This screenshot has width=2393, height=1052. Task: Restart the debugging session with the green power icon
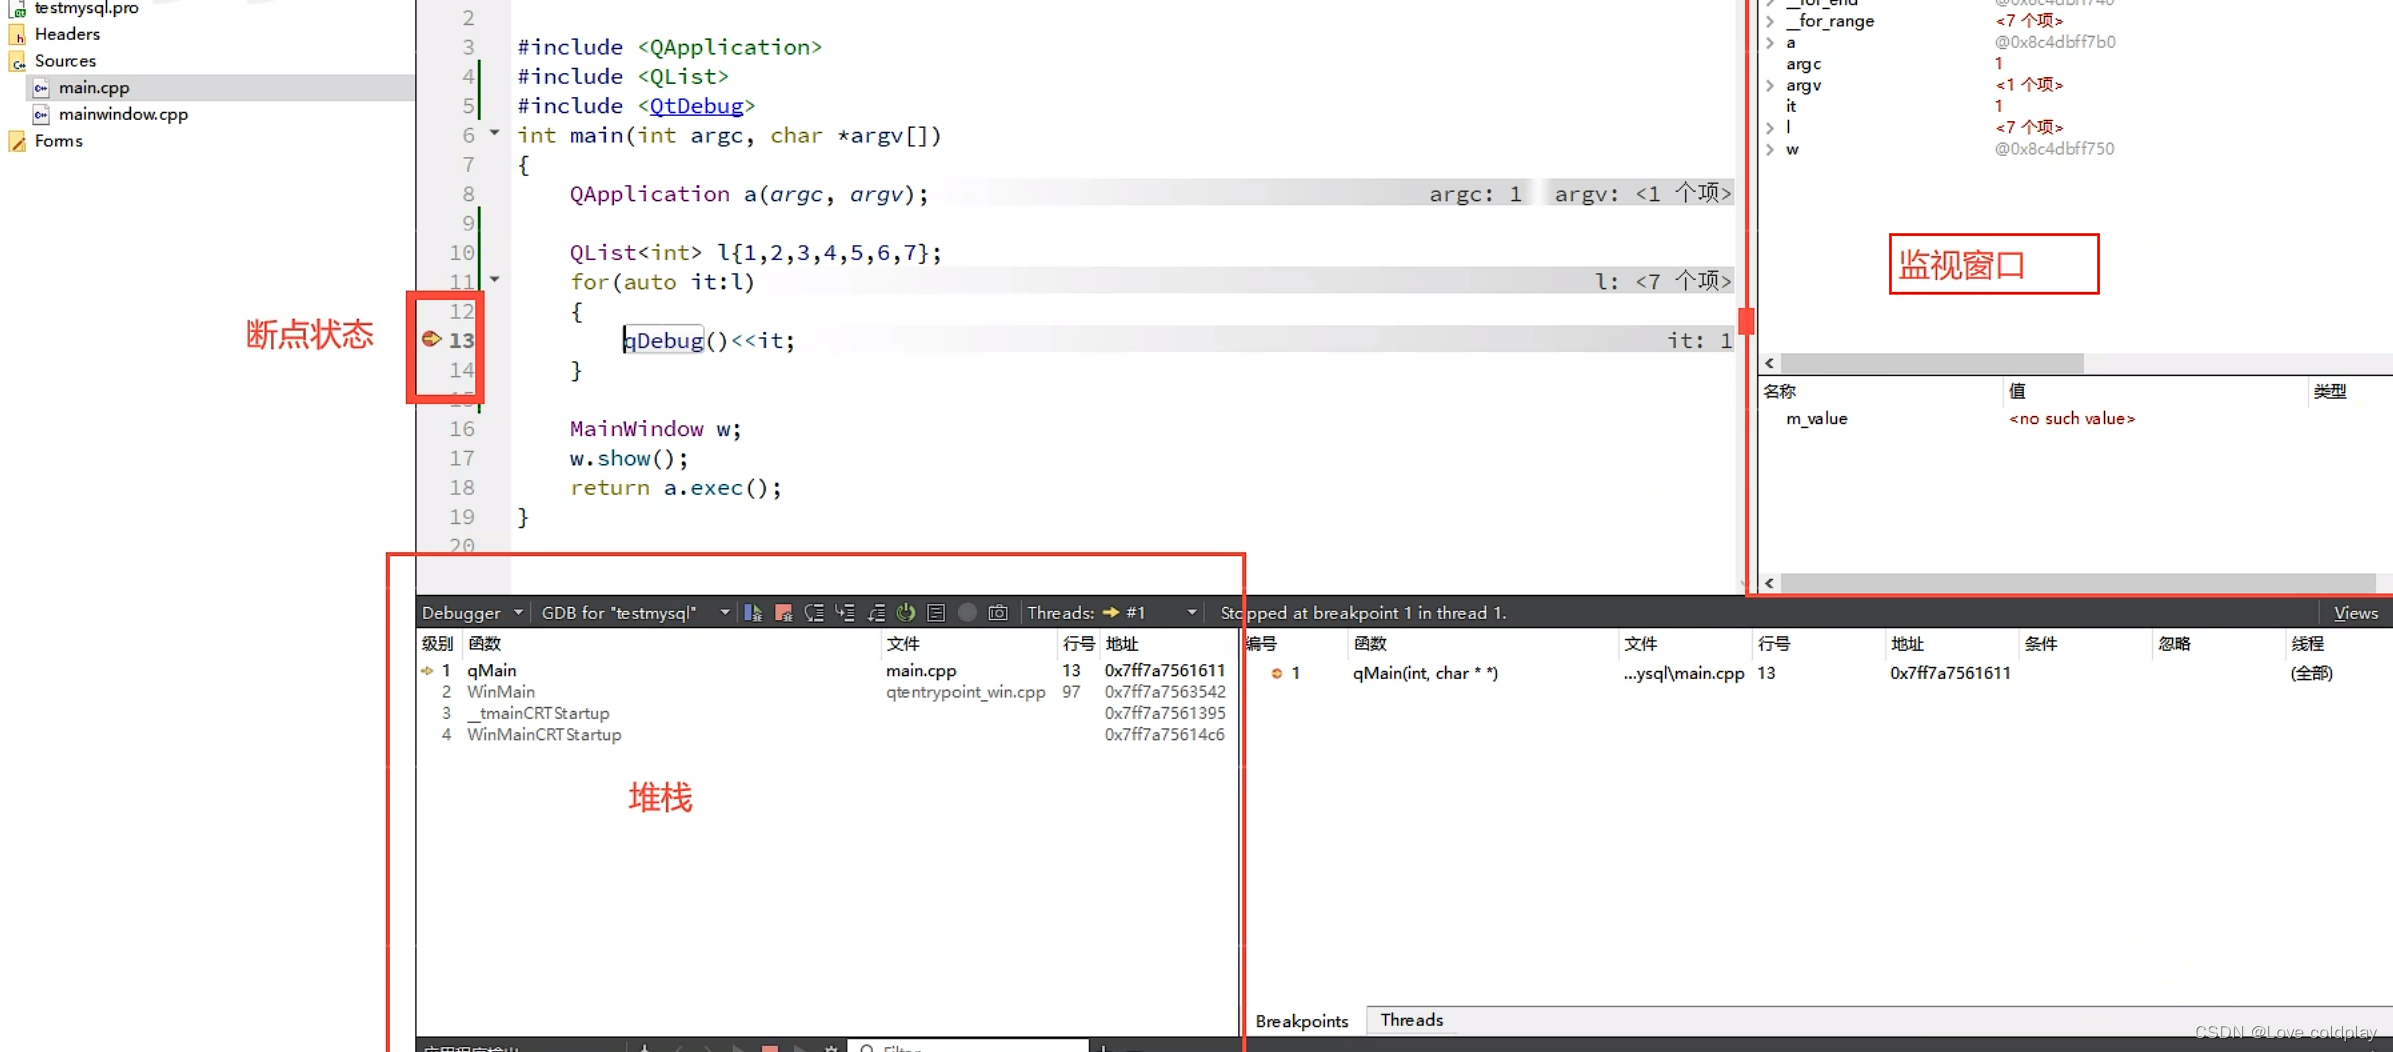point(906,613)
